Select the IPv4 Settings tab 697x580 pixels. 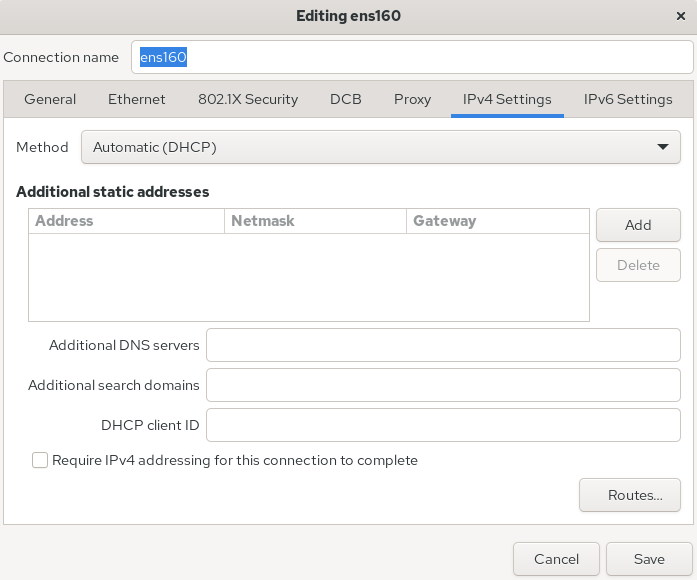507,99
